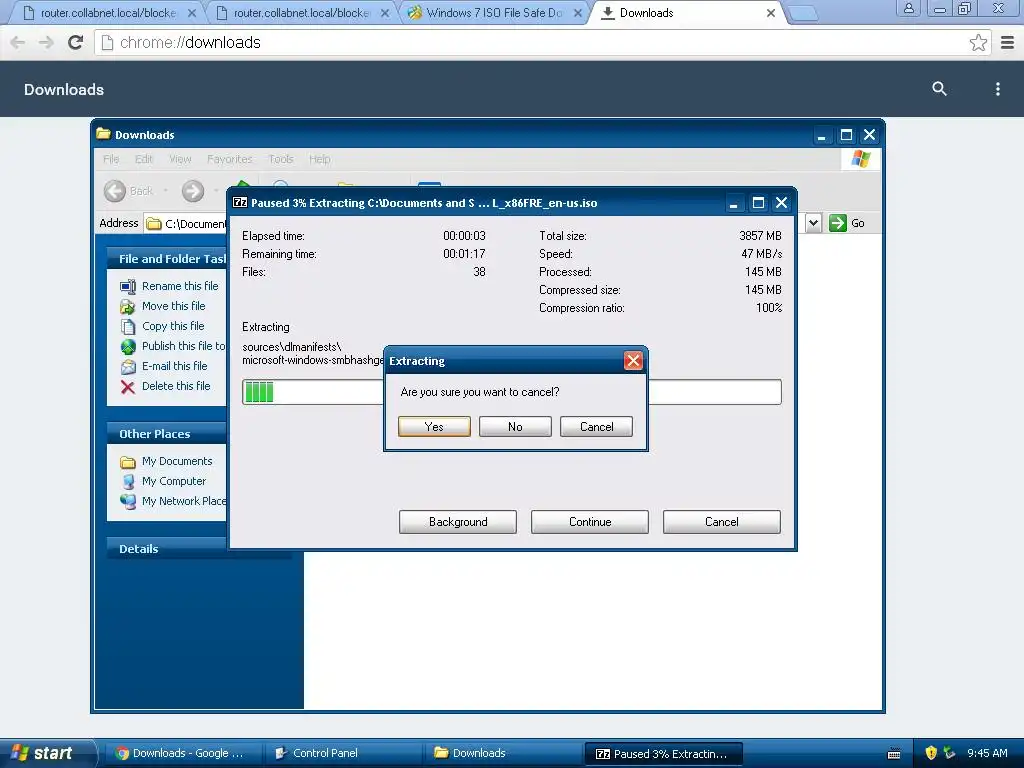Click the My Documents folder icon
Viewport: 1024px width, 768px height.
(x=128, y=462)
